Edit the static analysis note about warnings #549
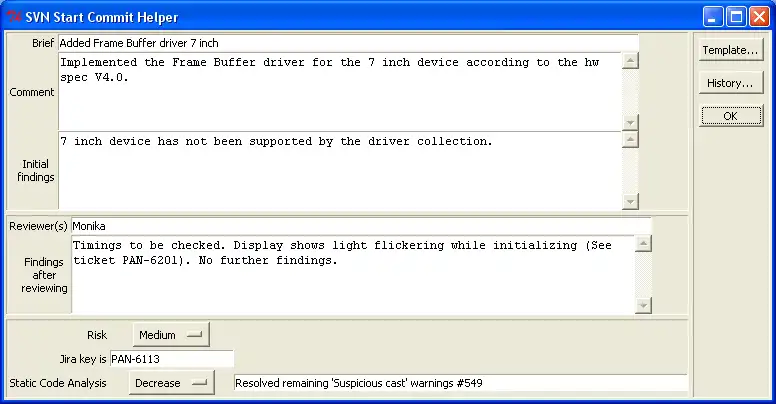This screenshot has width=776, height=404. pyautogui.click(x=460, y=383)
